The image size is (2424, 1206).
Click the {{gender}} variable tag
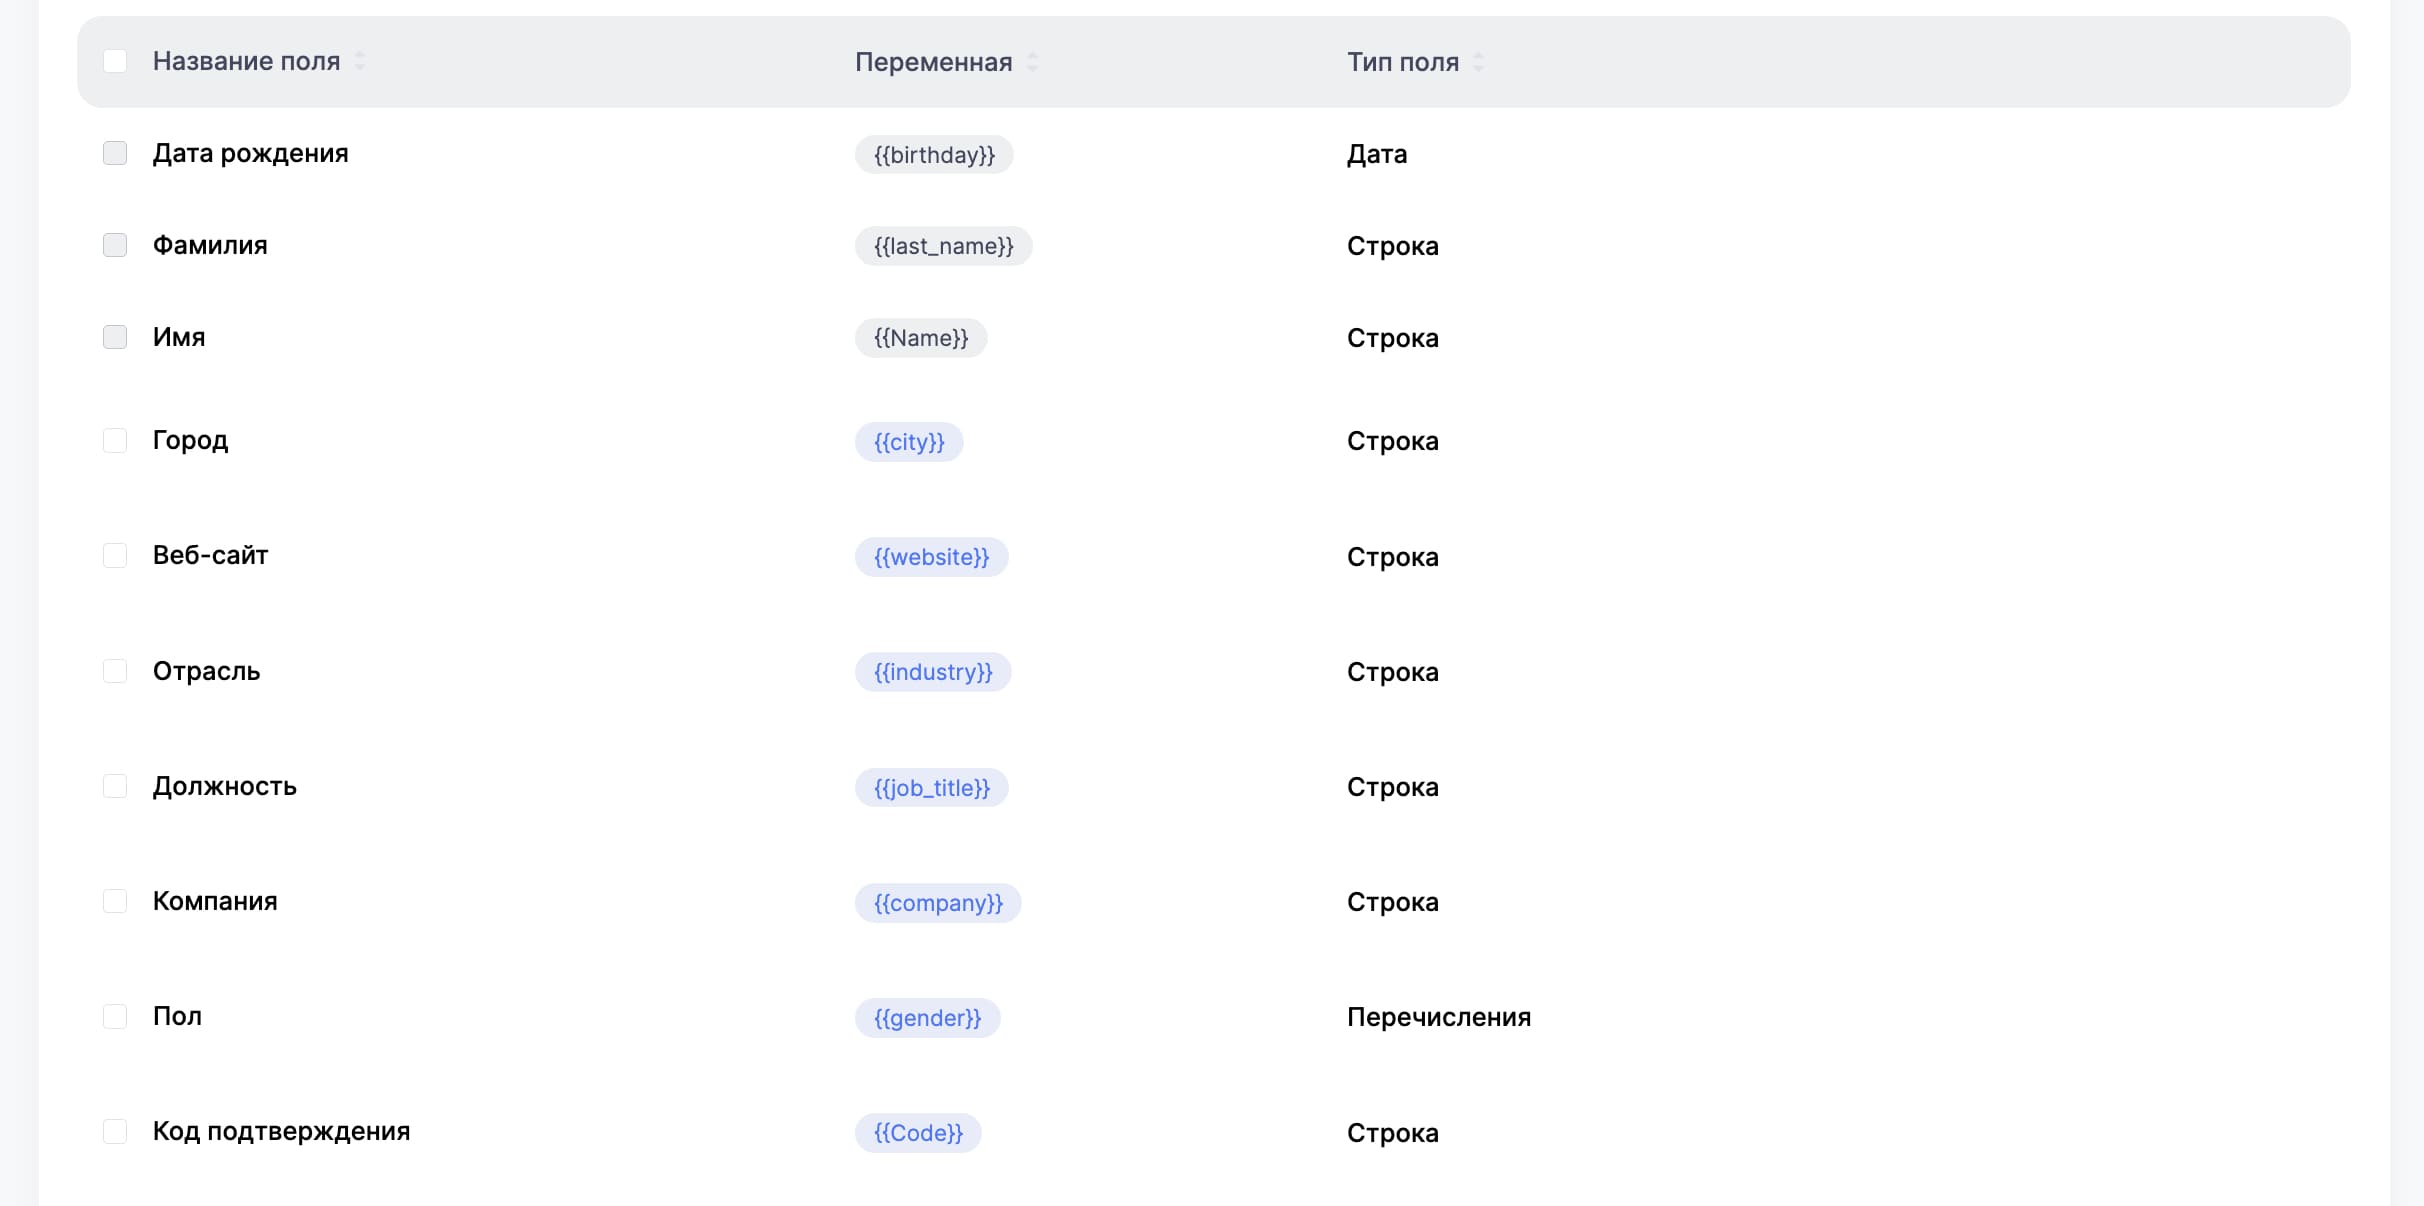tap(927, 1018)
